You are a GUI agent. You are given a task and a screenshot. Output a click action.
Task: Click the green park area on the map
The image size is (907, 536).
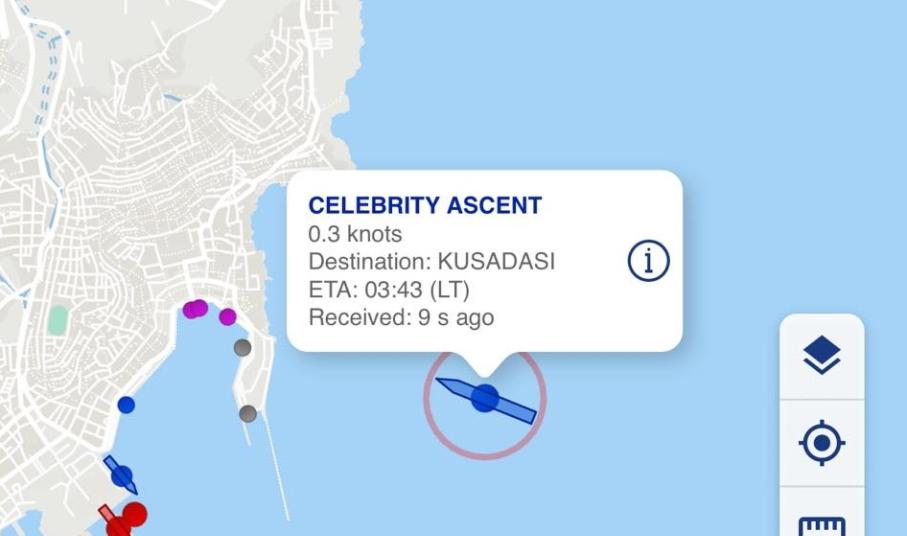pos(58,320)
